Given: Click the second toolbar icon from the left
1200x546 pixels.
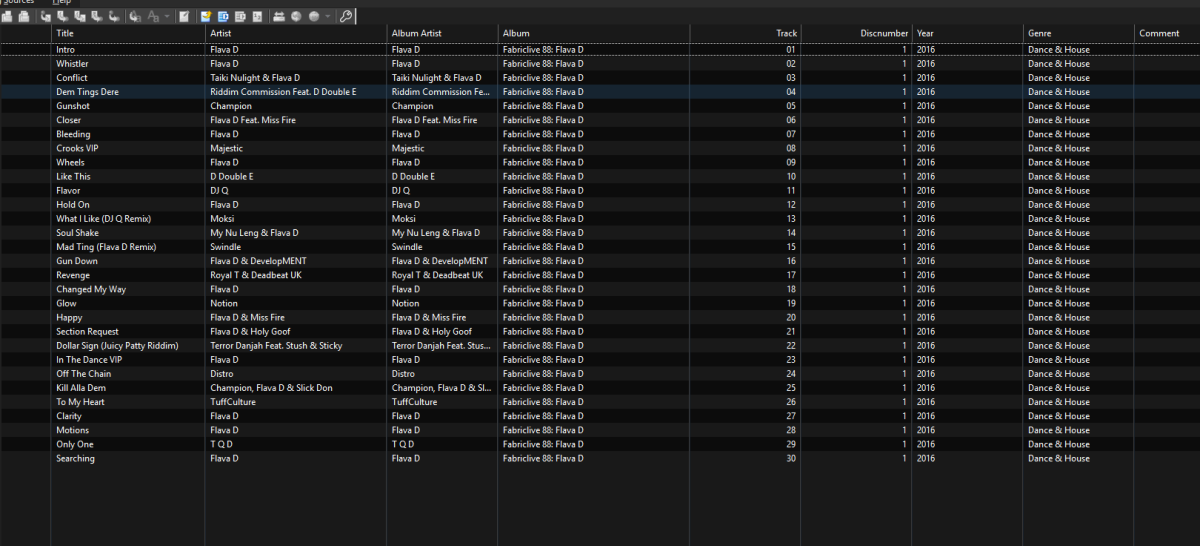Looking at the screenshot, I should click(x=23, y=16).
